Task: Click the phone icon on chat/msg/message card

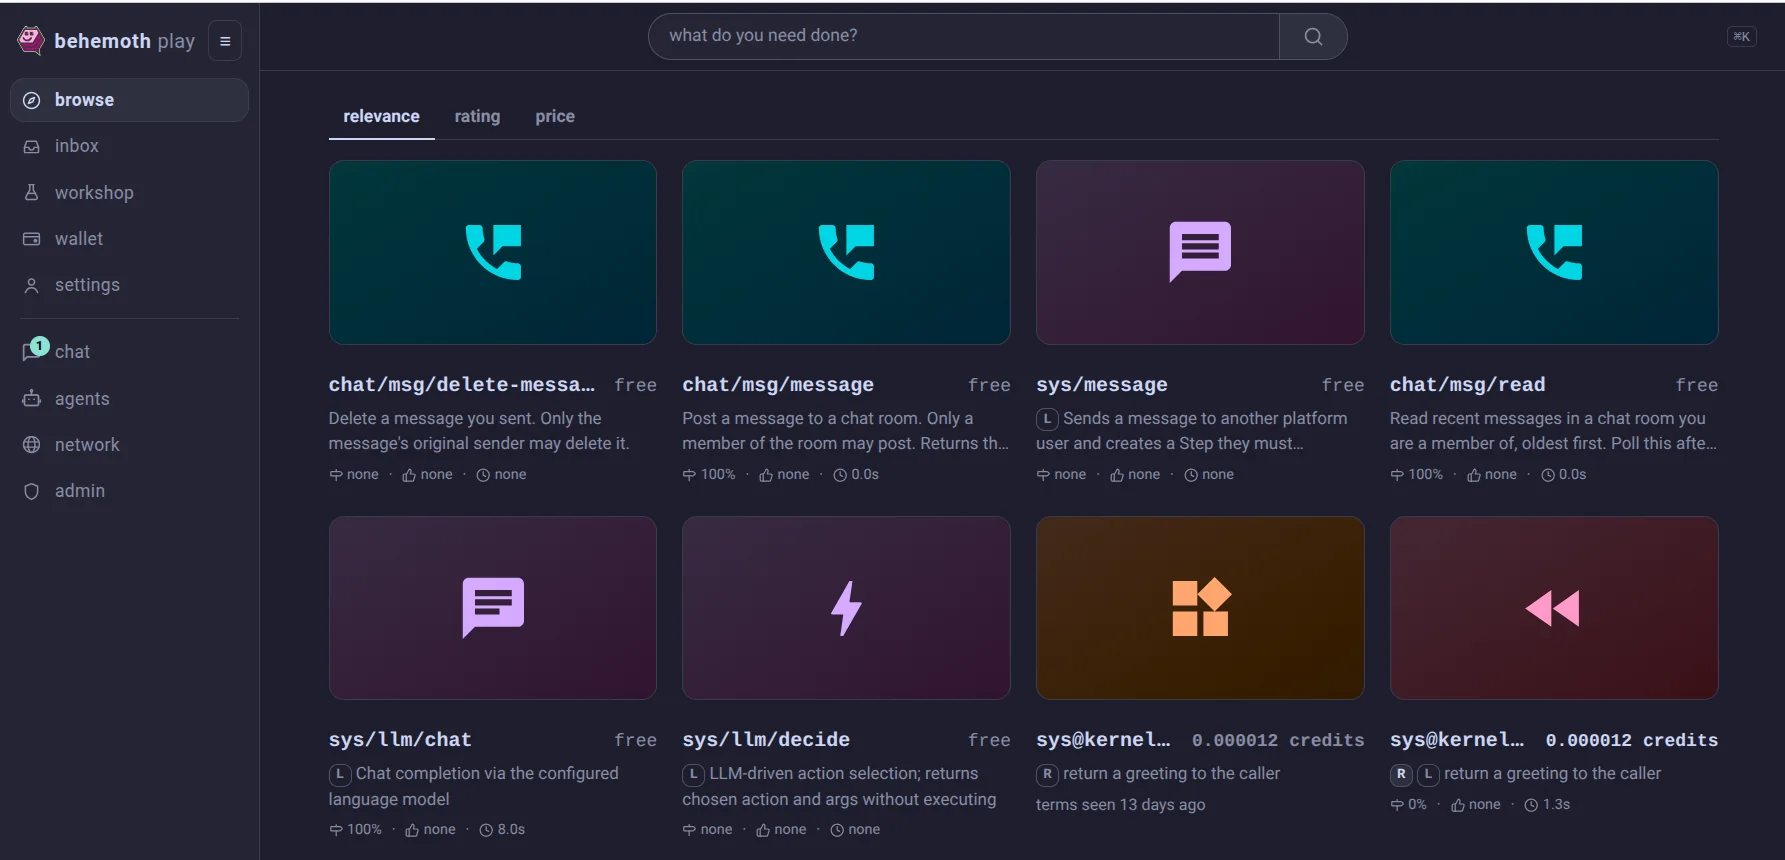Action: point(846,252)
